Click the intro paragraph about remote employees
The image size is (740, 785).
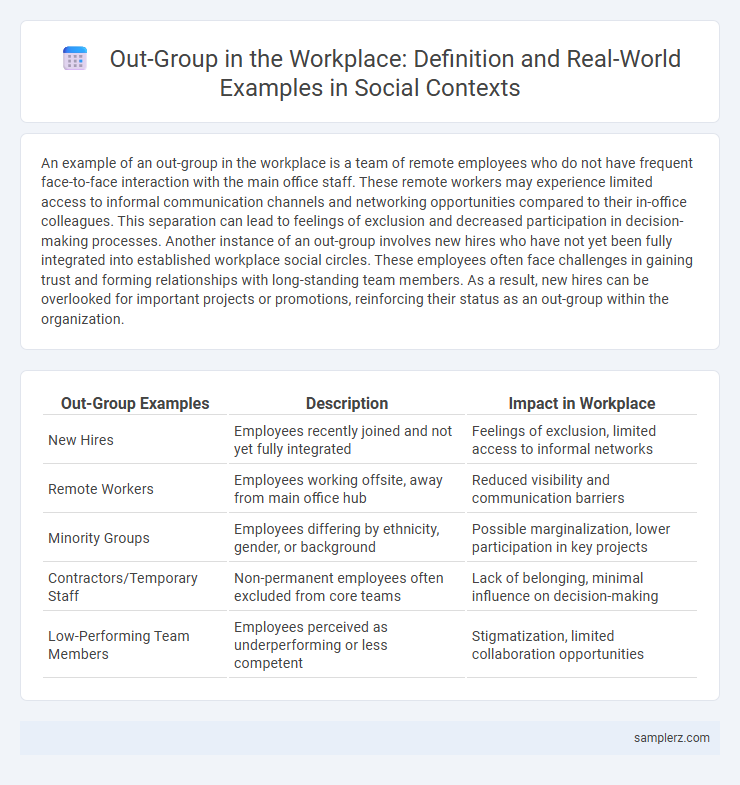tap(369, 241)
